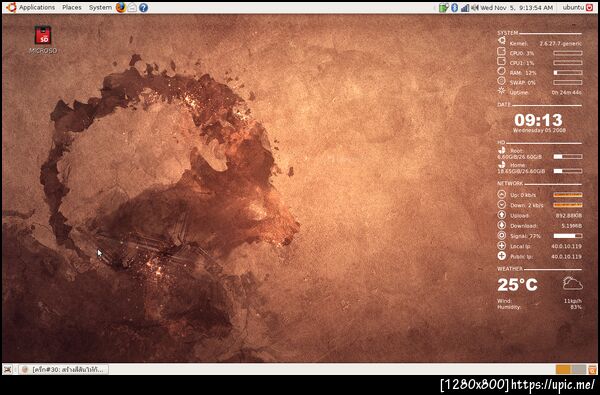Click the 09:13 clock display
600x395 pixels.
click(538, 120)
